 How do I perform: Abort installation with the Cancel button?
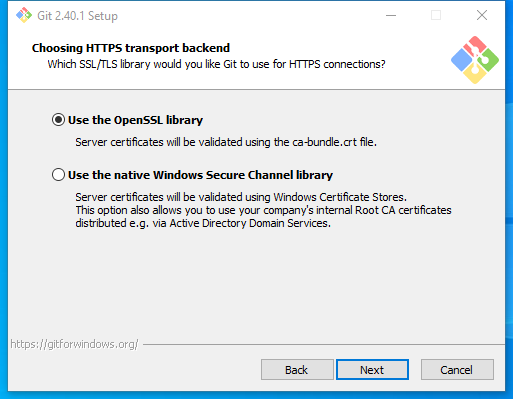(457, 369)
